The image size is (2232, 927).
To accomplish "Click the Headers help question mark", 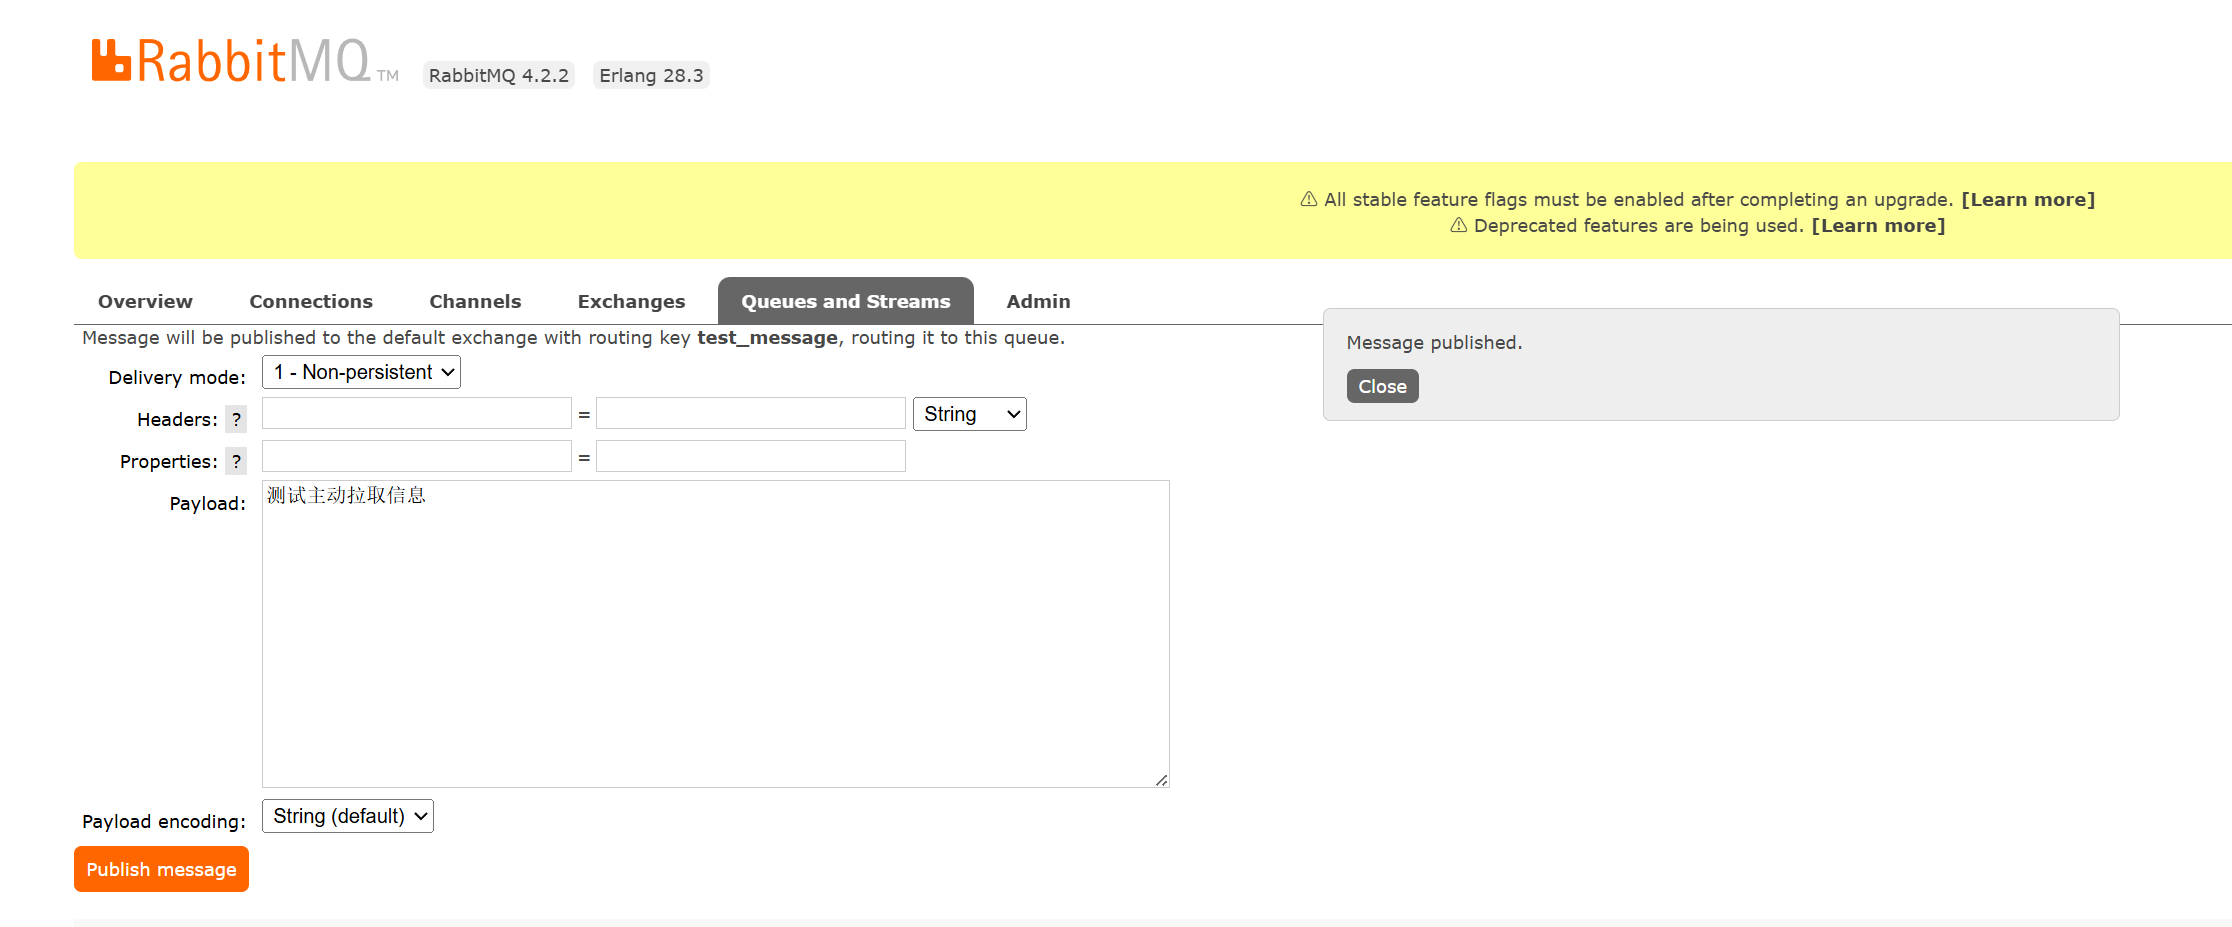I will 236,419.
